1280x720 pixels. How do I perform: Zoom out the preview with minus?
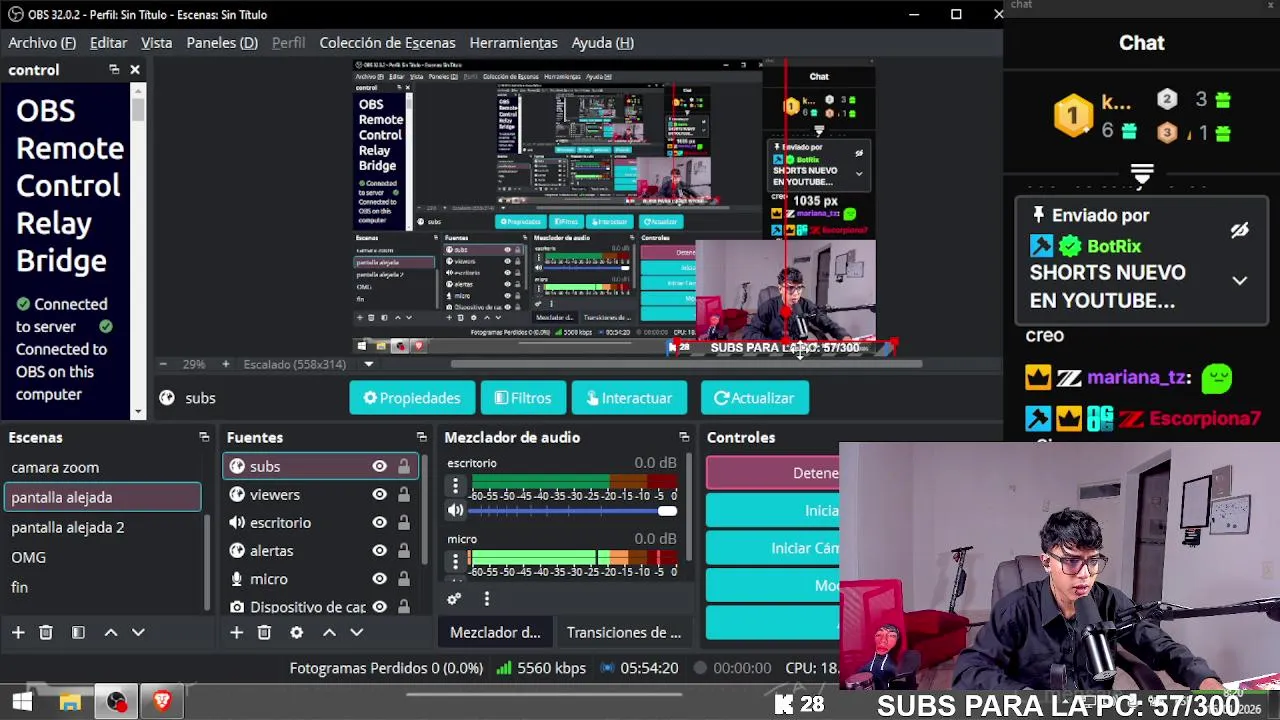[163, 364]
